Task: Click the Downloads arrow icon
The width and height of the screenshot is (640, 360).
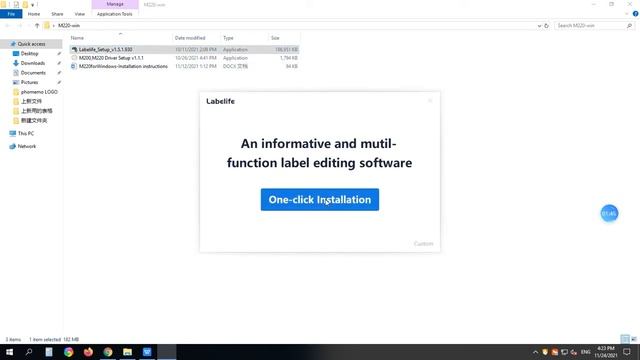Action: pos(16,63)
